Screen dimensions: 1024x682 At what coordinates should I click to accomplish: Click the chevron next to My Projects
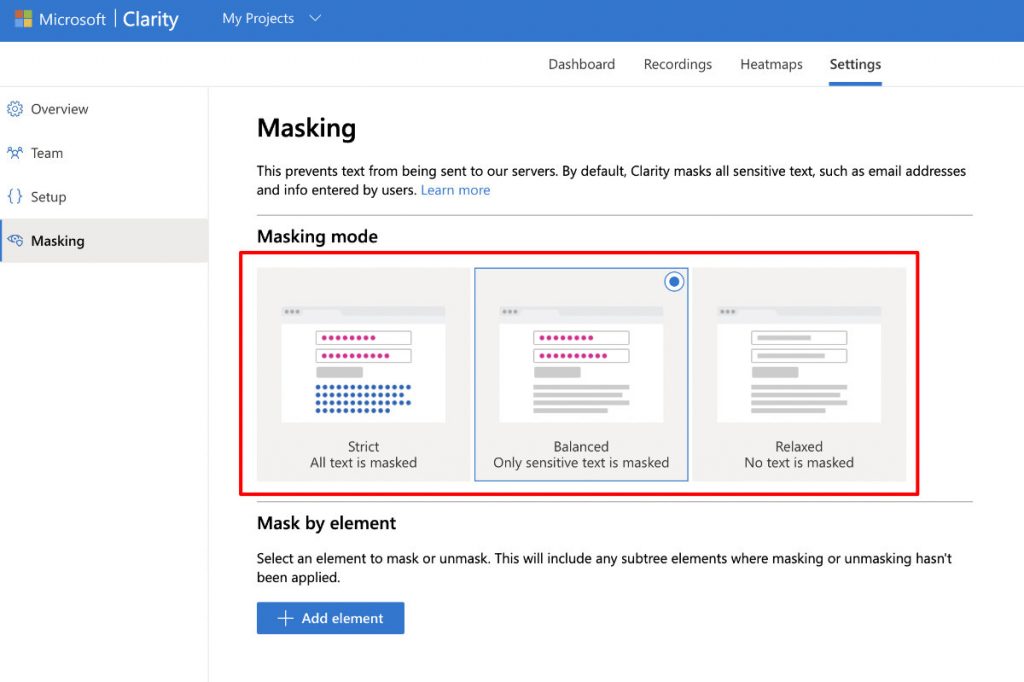coord(315,18)
